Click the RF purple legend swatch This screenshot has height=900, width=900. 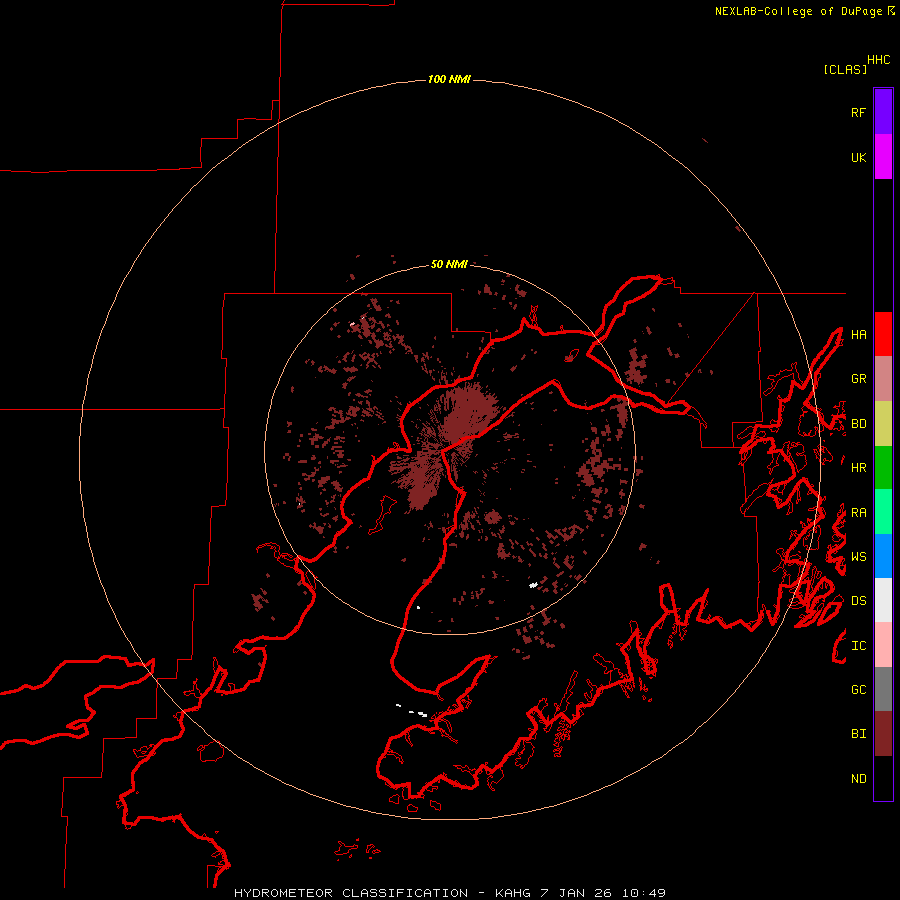coord(883,112)
